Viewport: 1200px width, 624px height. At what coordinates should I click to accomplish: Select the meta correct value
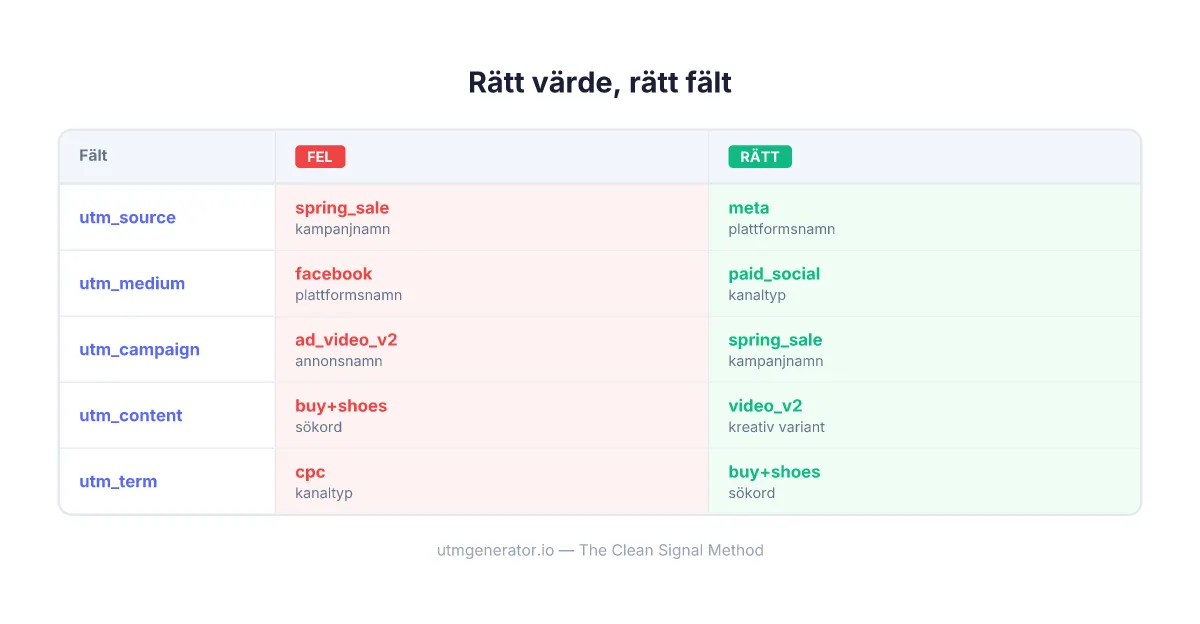[x=749, y=208]
